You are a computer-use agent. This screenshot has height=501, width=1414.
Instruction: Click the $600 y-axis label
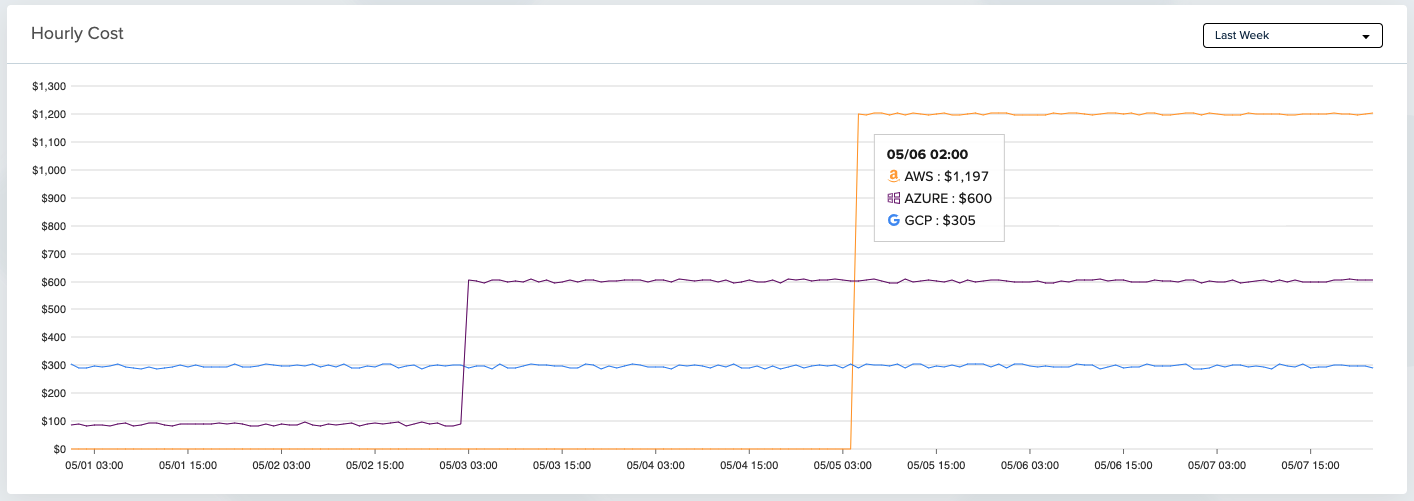53,282
